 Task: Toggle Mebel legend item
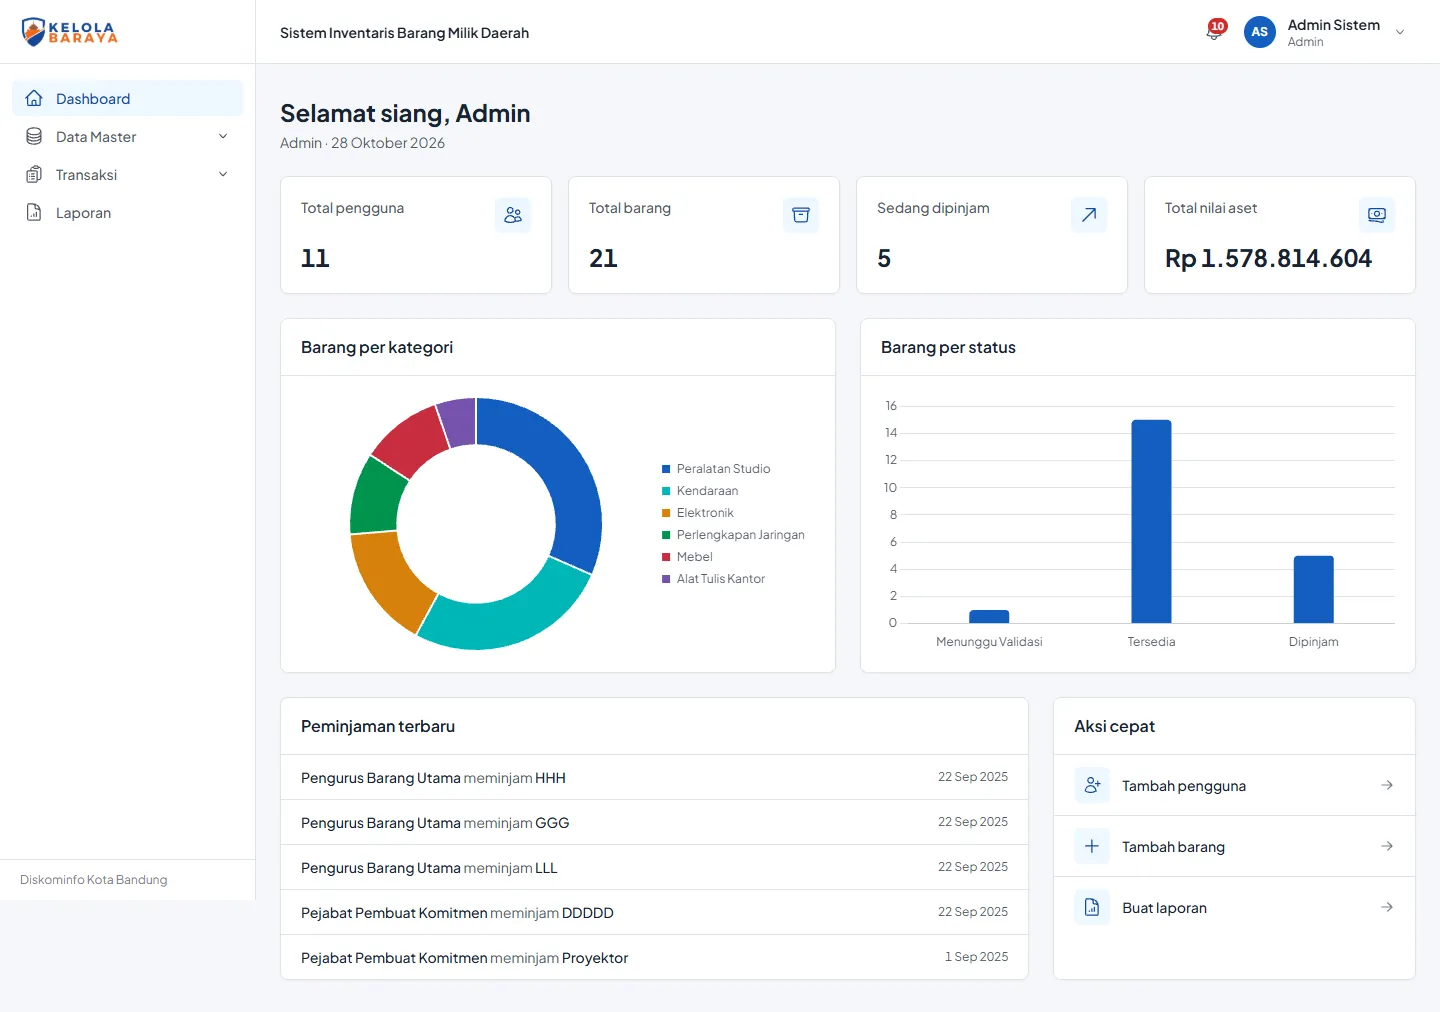coord(687,557)
